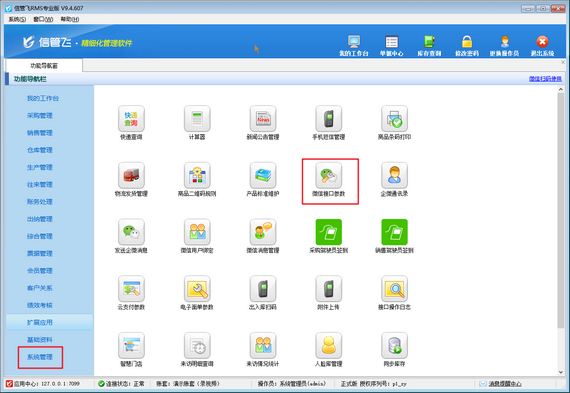Click 修改密码 lock toolbar icon
The width and height of the screenshot is (570, 393).
click(467, 46)
